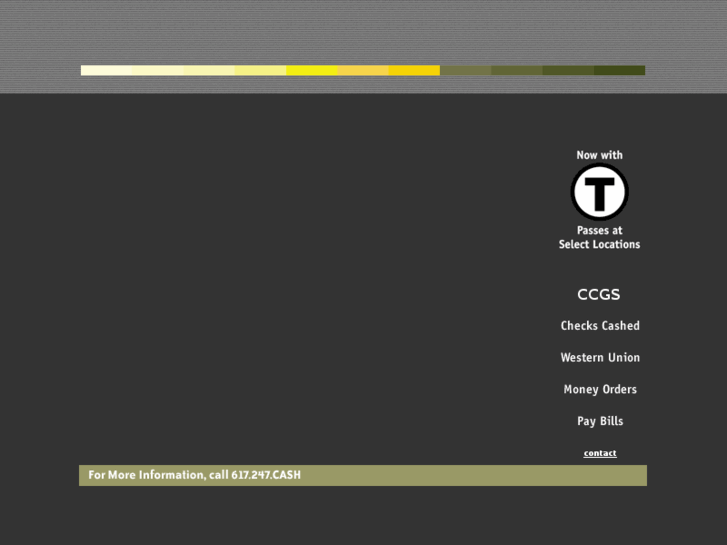
Task: Go to the Pay Bills menu item
Action: click(600, 421)
